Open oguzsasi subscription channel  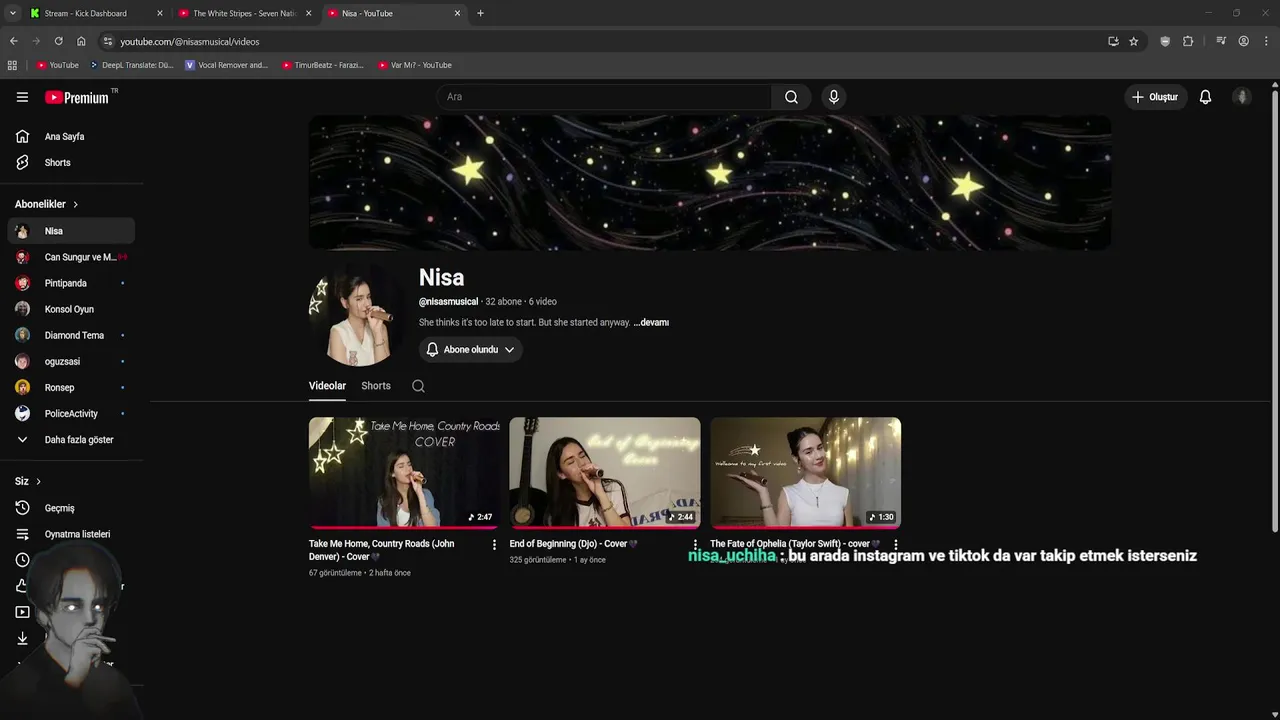pyautogui.click(x=70, y=361)
